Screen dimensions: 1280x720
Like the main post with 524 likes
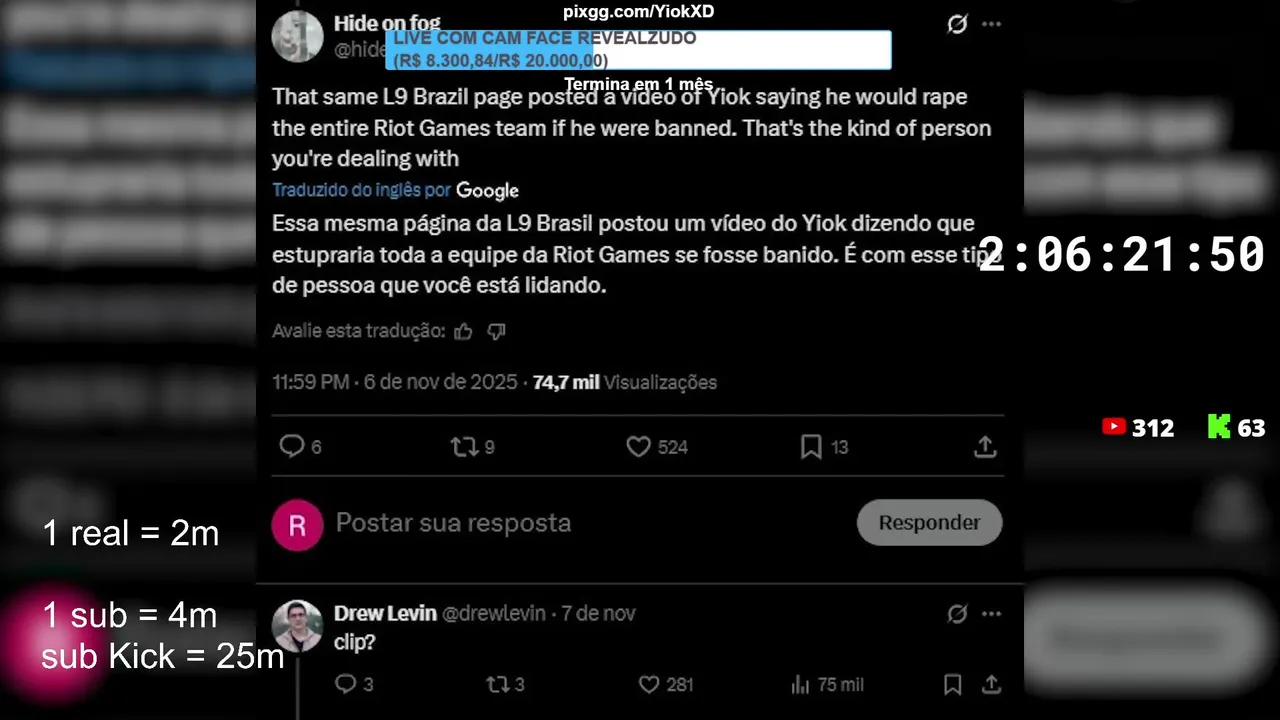pos(638,447)
